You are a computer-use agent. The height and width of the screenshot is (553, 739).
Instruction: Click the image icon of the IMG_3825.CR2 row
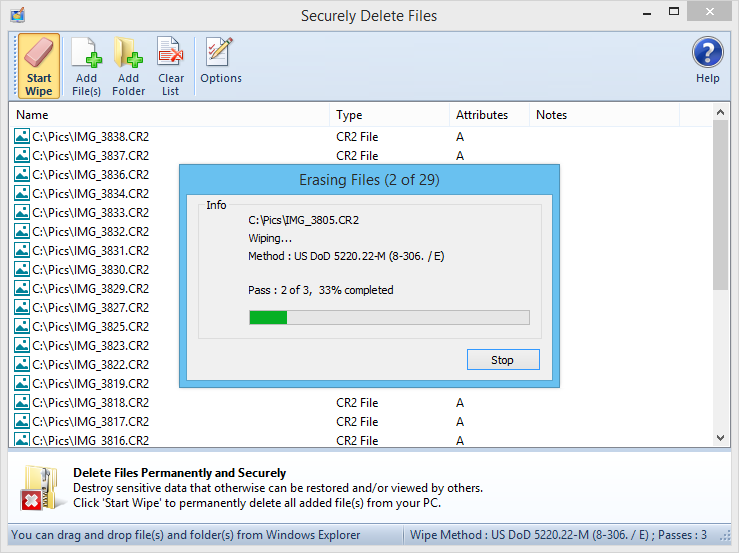click(22, 326)
